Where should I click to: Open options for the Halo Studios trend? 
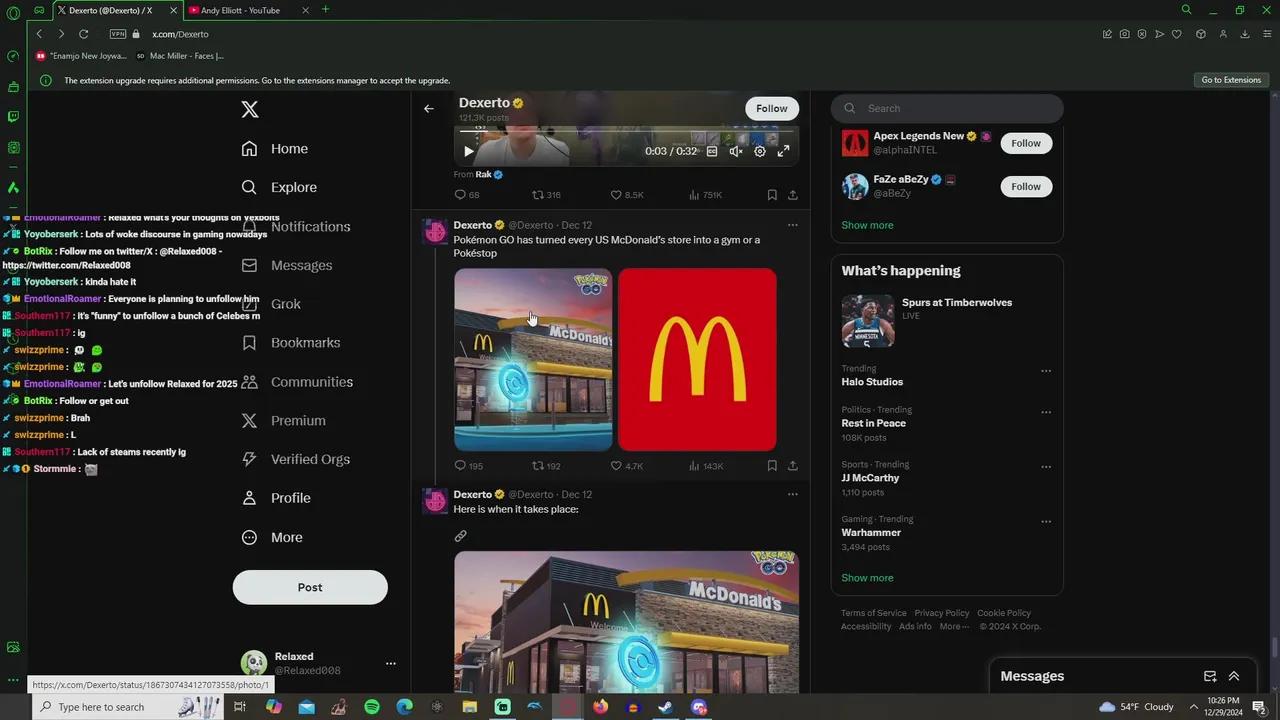tap(1046, 371)
